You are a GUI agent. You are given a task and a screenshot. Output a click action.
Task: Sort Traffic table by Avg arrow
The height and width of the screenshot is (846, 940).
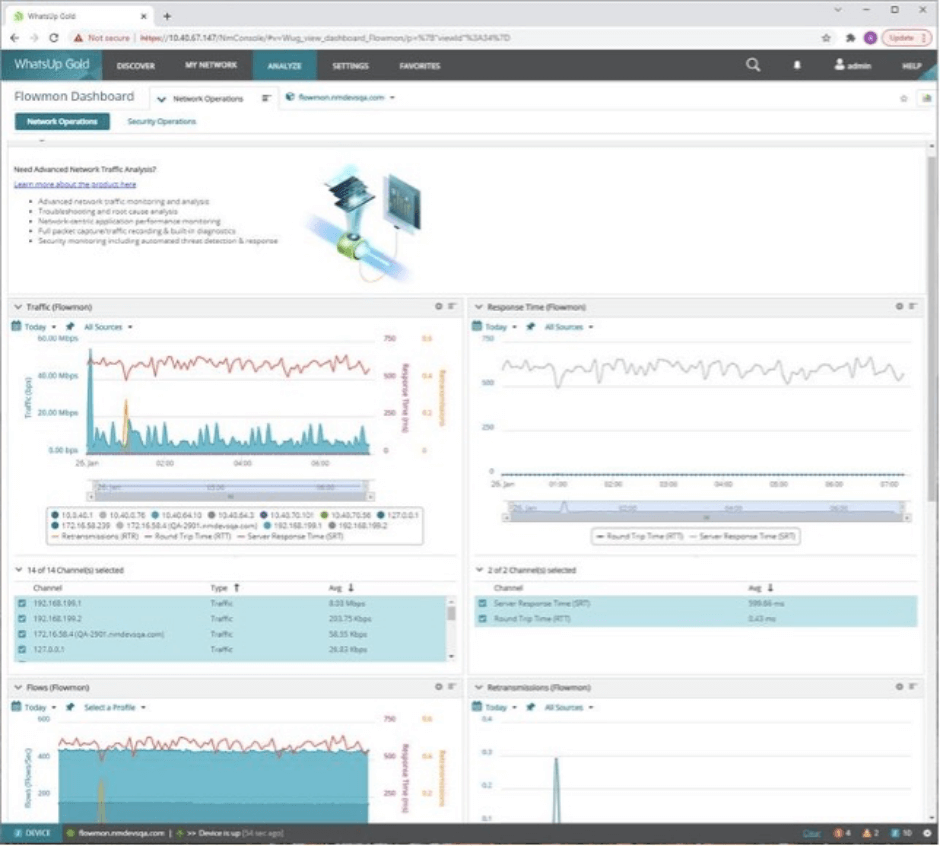[x=351, y=588]
